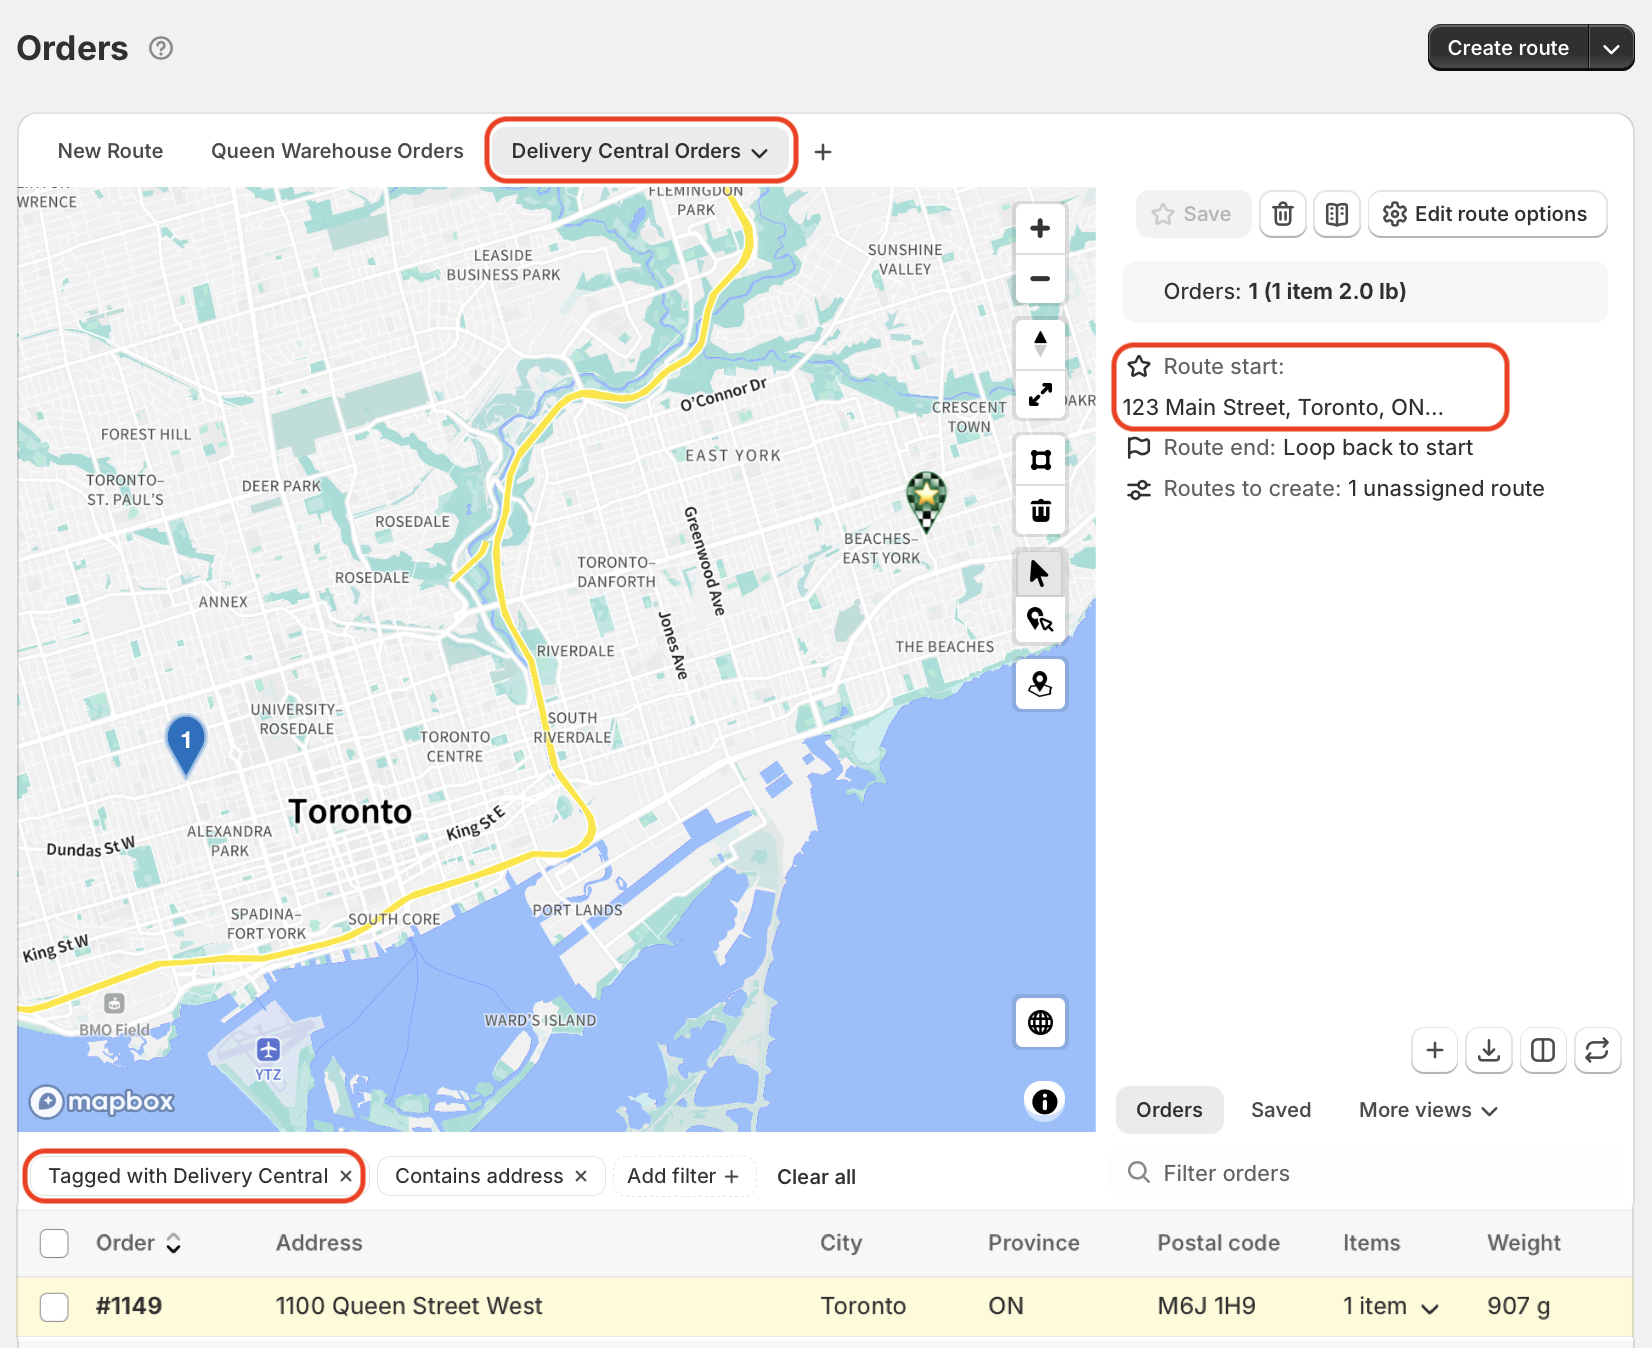Select the polygon draw tool
The height and width of the screenshot is (1348, 1652).
tap(1040, 460)
